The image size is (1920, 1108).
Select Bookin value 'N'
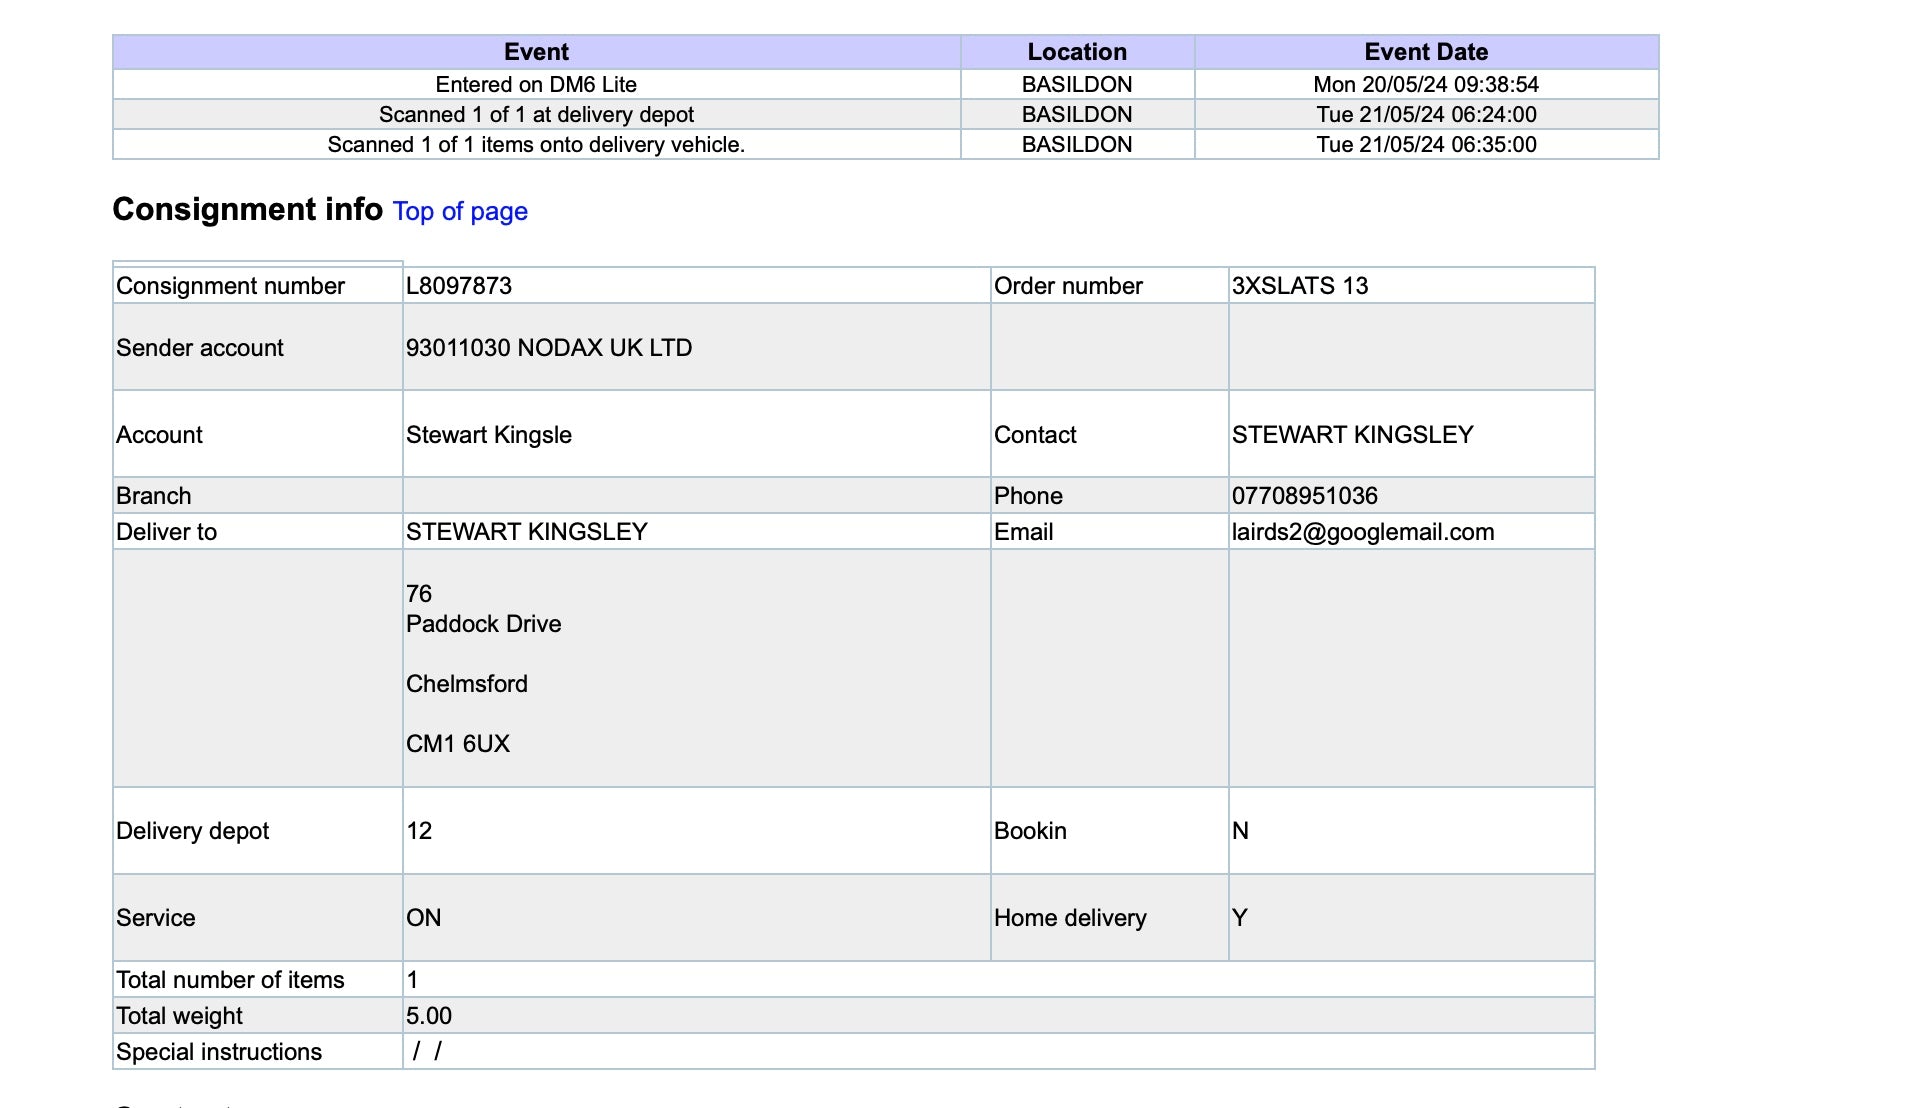1240,831
